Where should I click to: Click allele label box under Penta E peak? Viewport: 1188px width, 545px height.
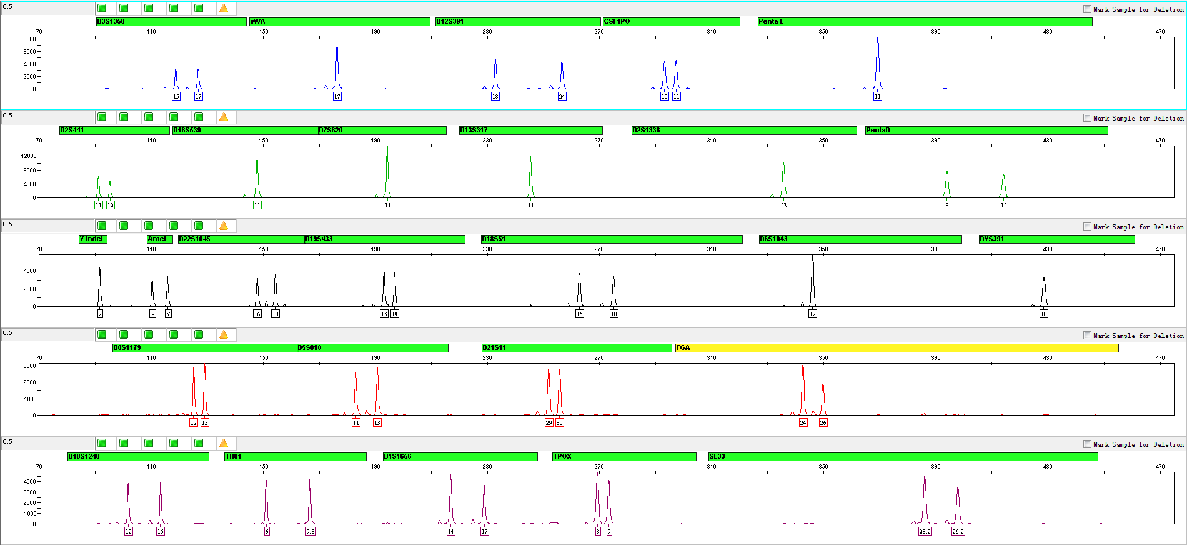tap(877, 96)
